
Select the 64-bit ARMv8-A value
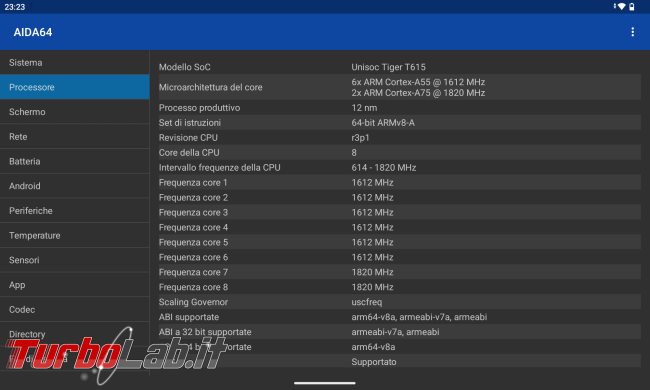[x=383, y=123]
